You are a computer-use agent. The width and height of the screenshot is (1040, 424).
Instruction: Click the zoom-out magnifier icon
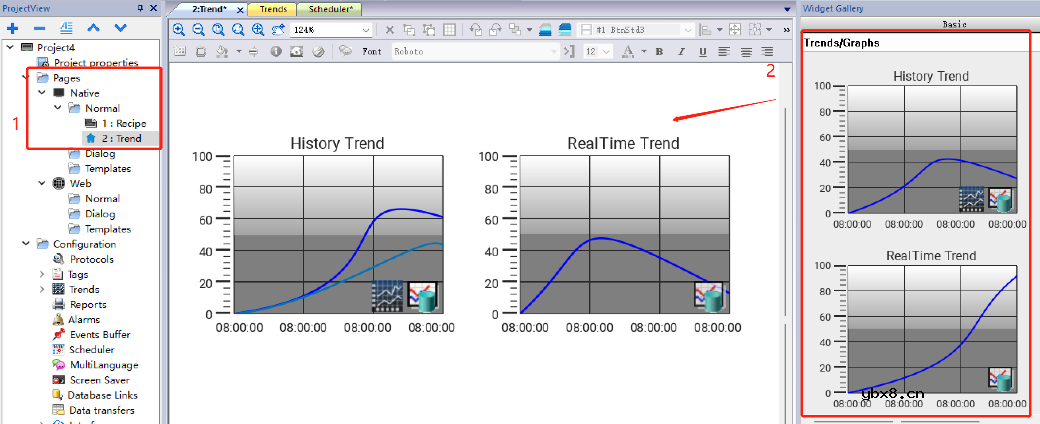198,30
